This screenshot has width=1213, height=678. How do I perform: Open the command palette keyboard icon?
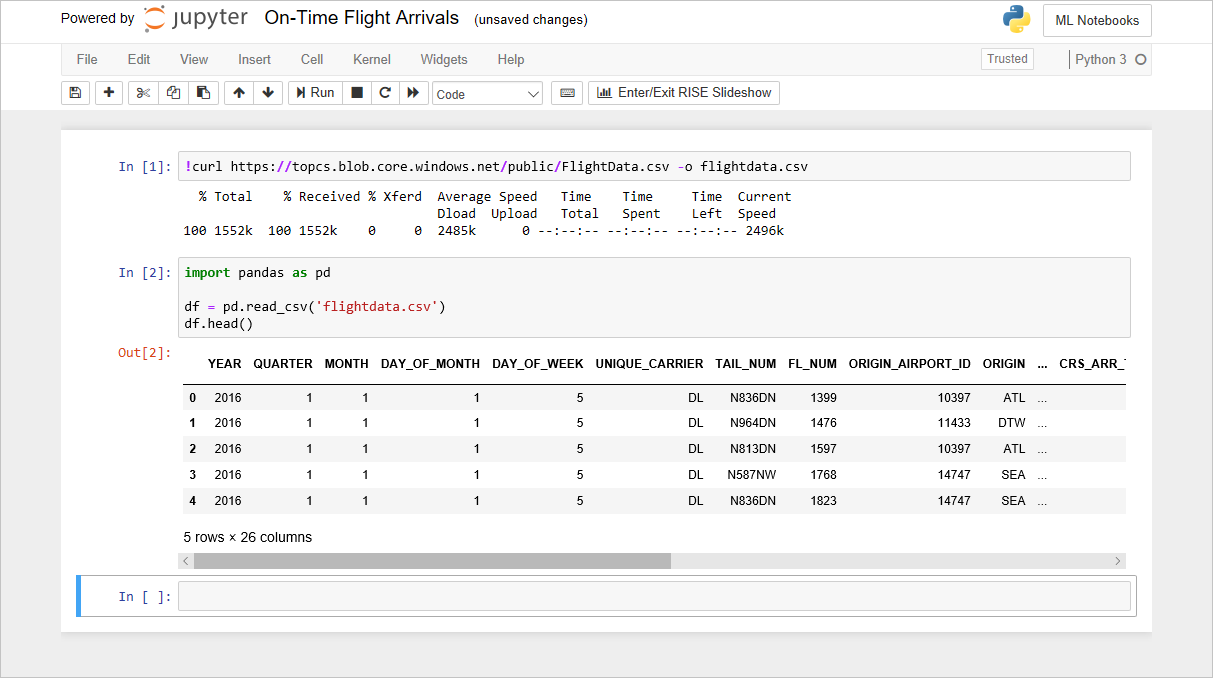[x=566, y=92]
